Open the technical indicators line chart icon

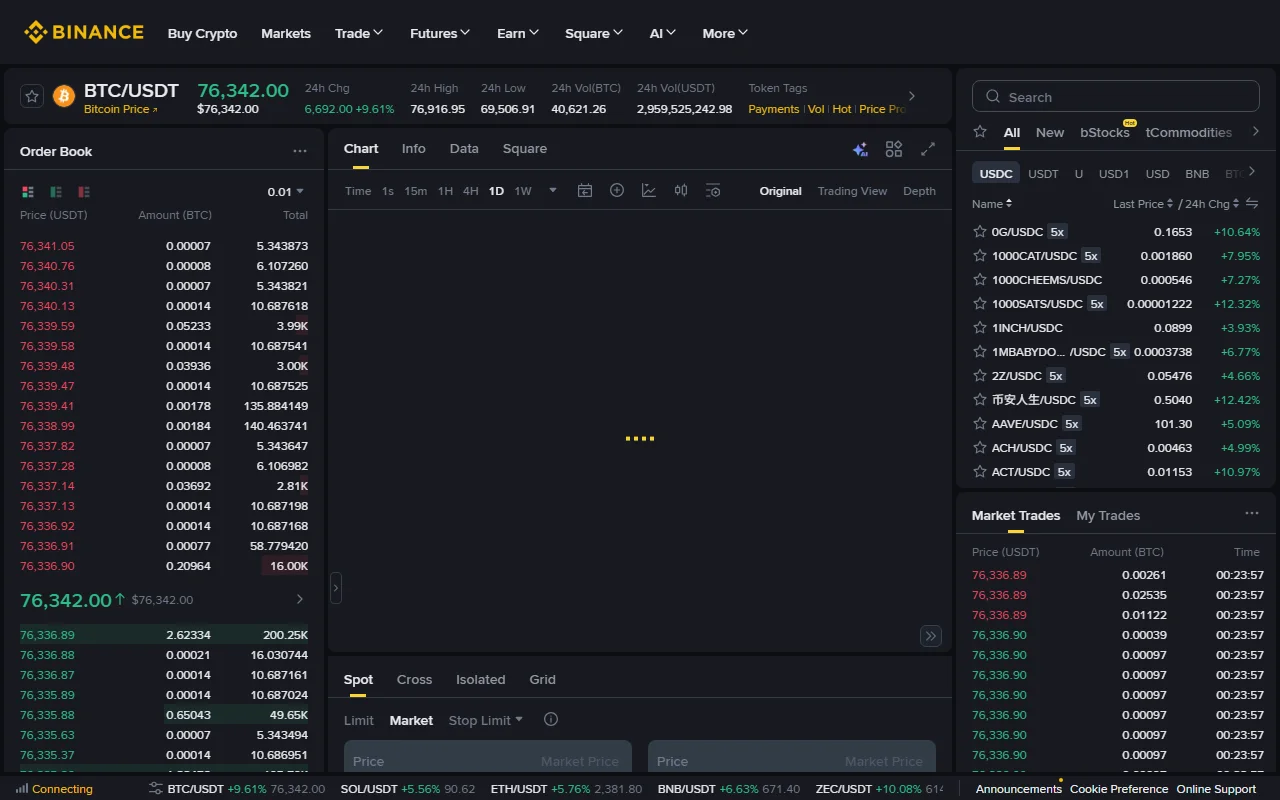[649, 190]
